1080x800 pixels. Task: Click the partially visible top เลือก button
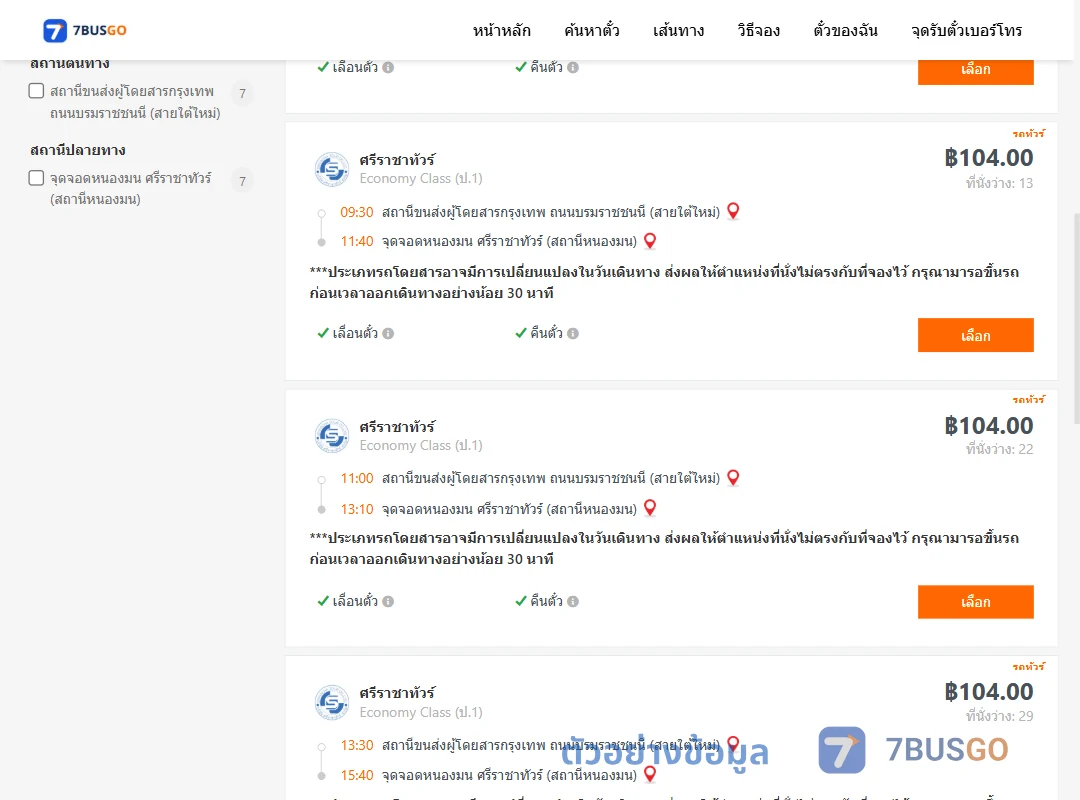[x=975, y=72]
